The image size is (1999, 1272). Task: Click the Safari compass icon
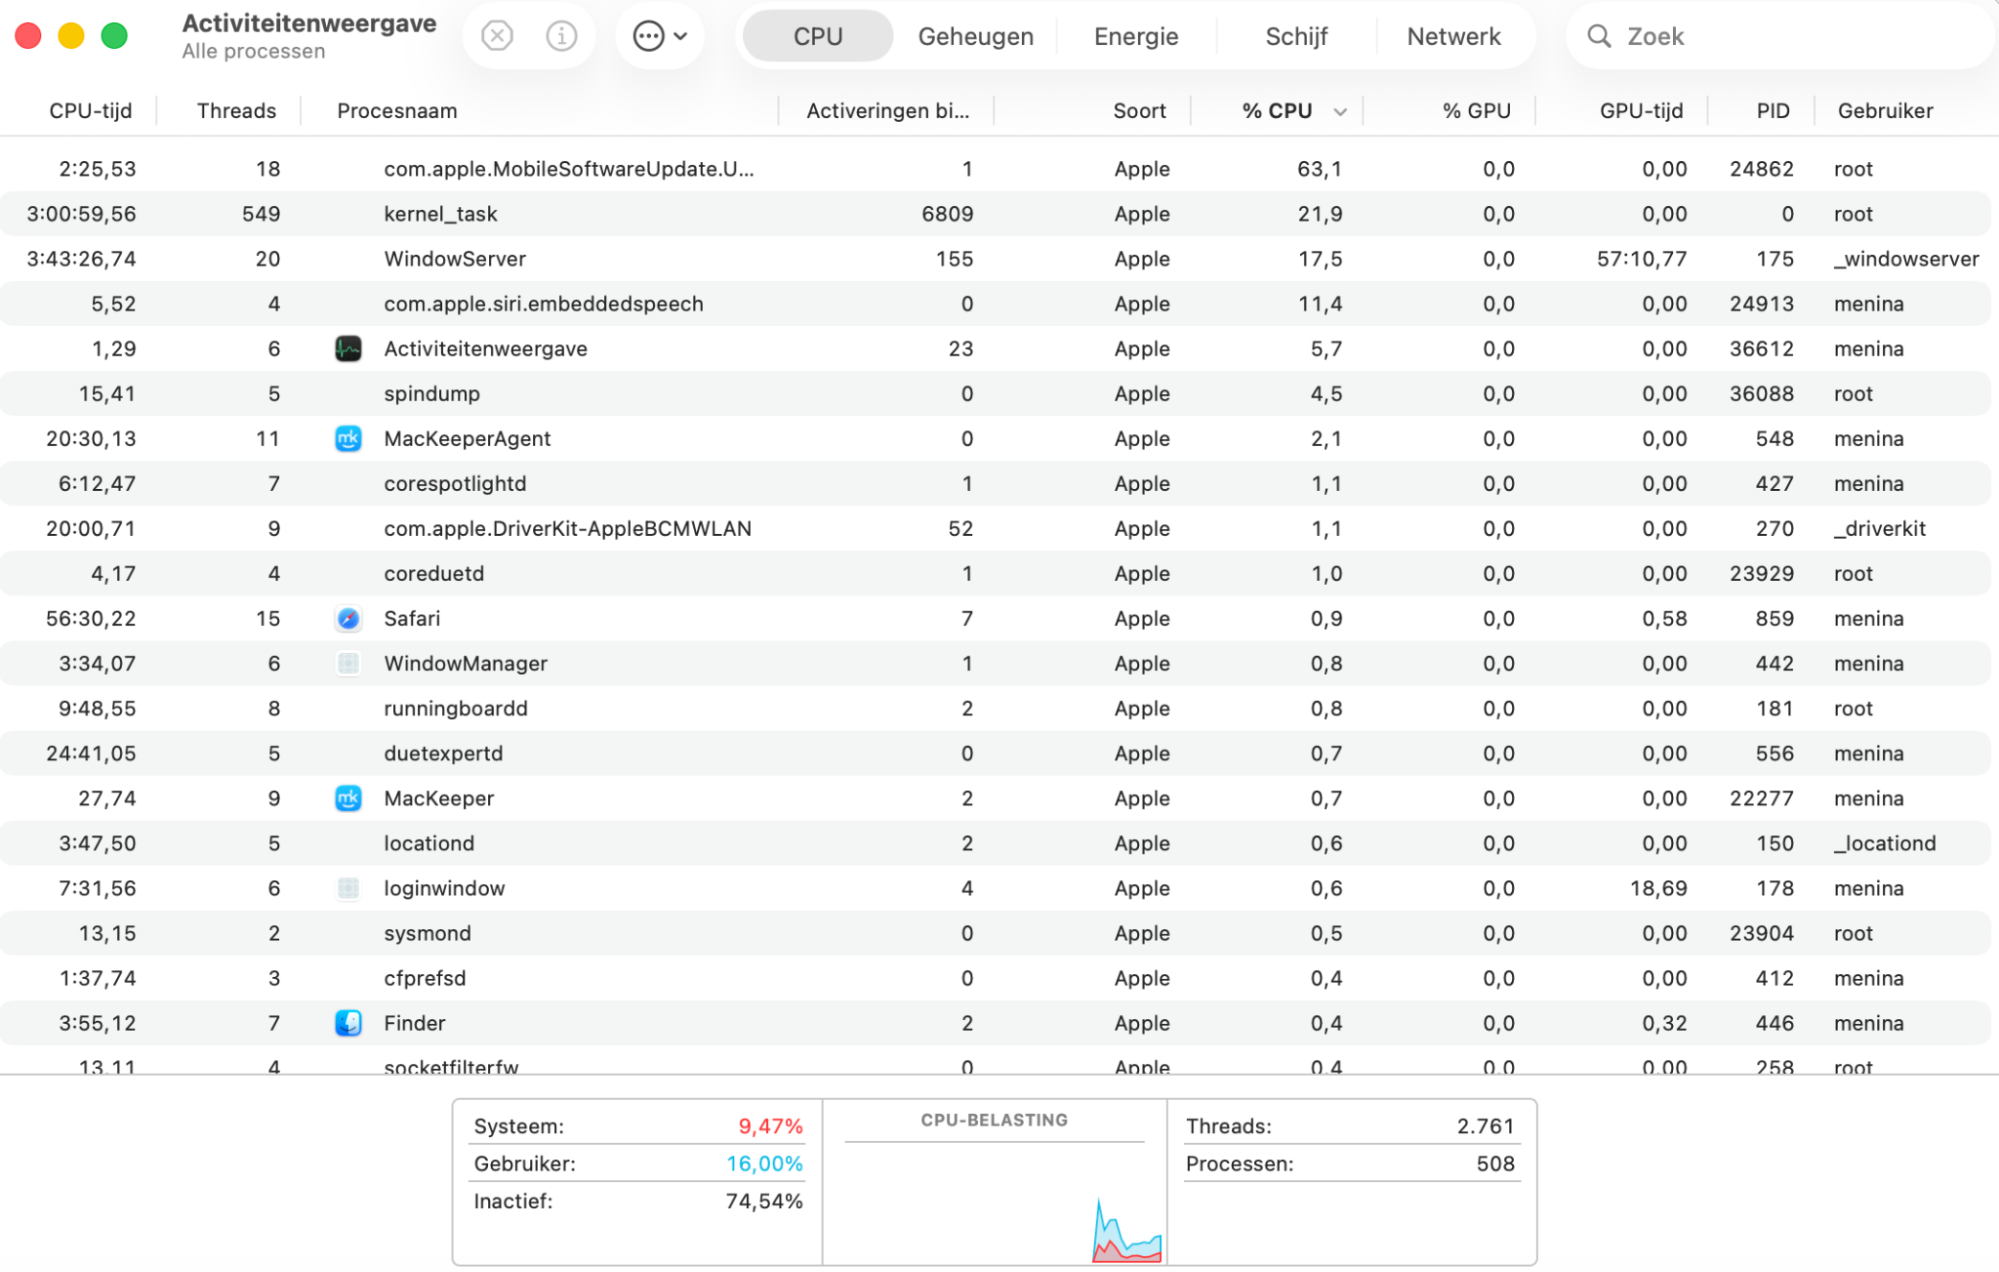tap(348, 619)
